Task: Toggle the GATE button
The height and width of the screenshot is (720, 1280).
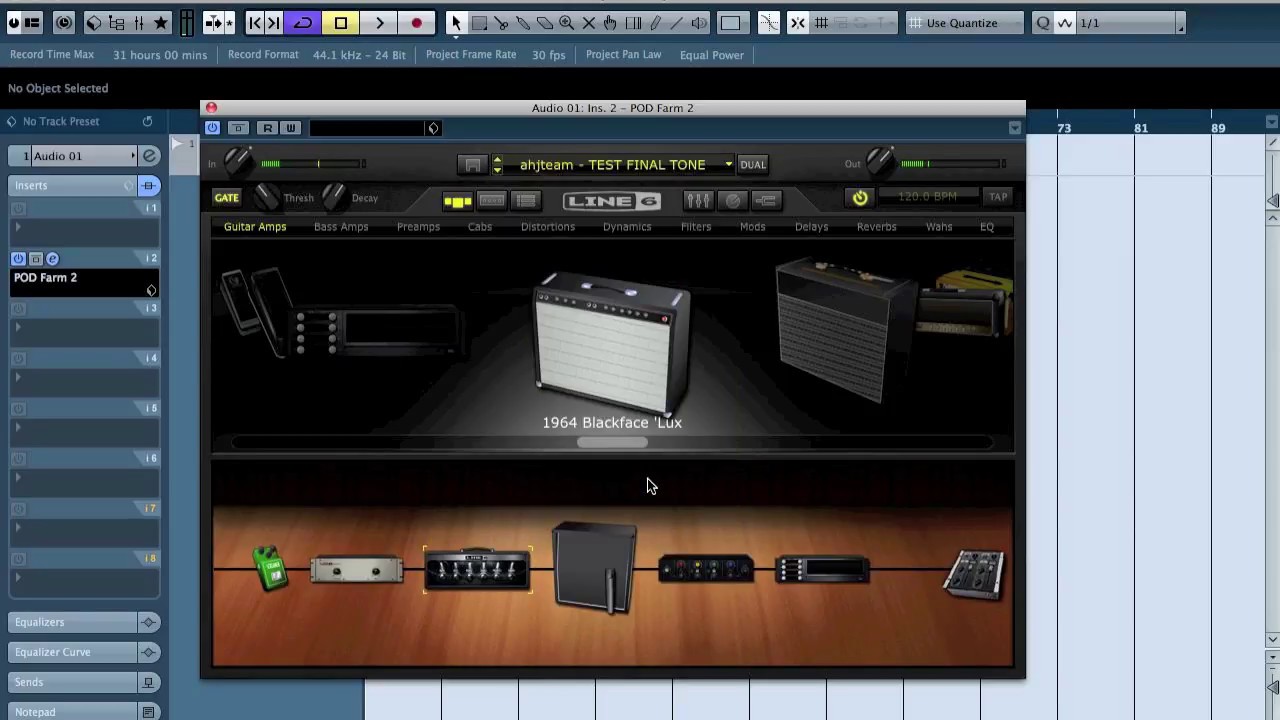Action: coord(227,198)
